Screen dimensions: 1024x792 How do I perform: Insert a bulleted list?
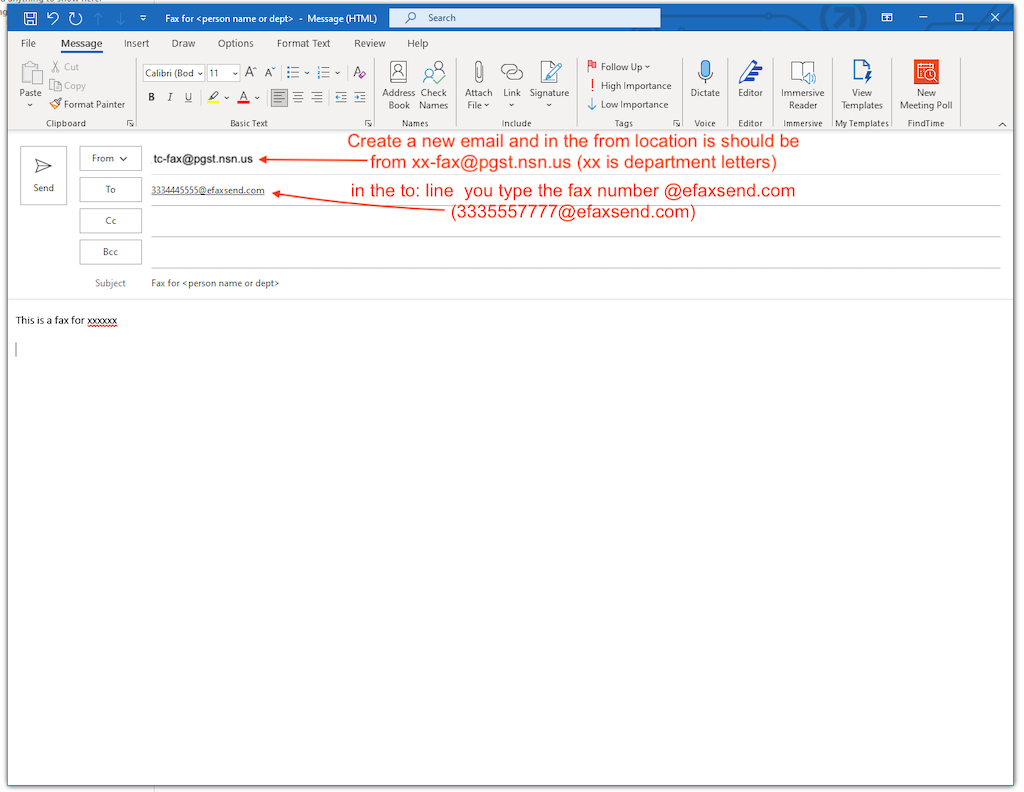click(293, 72)
